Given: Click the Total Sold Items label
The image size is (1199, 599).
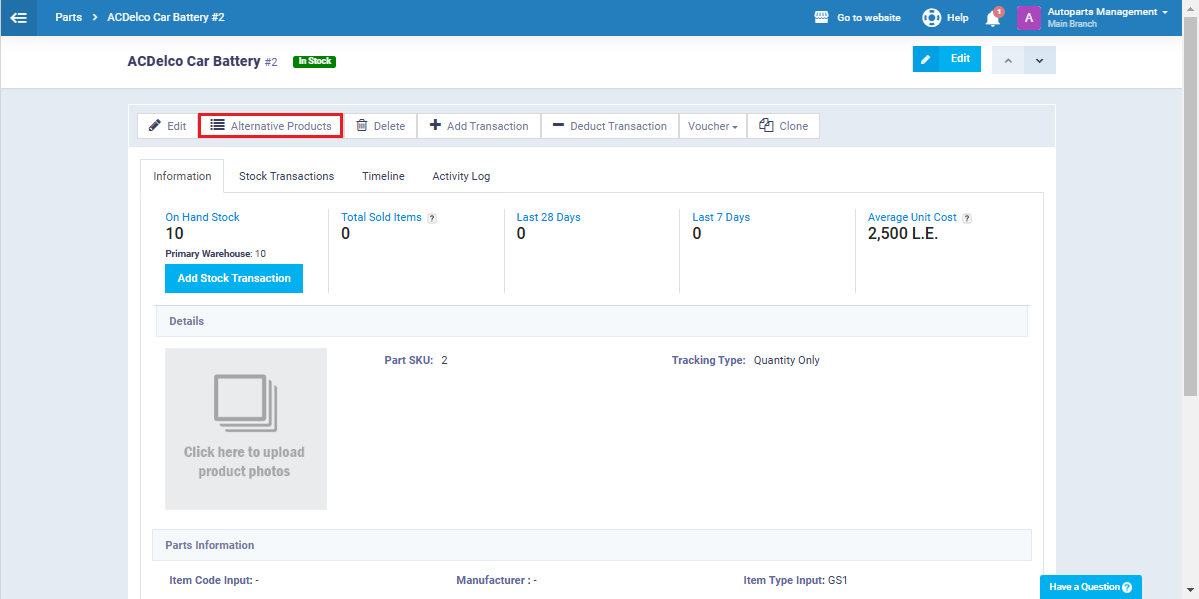Looking at the screenshot, I should coord(382,217).
